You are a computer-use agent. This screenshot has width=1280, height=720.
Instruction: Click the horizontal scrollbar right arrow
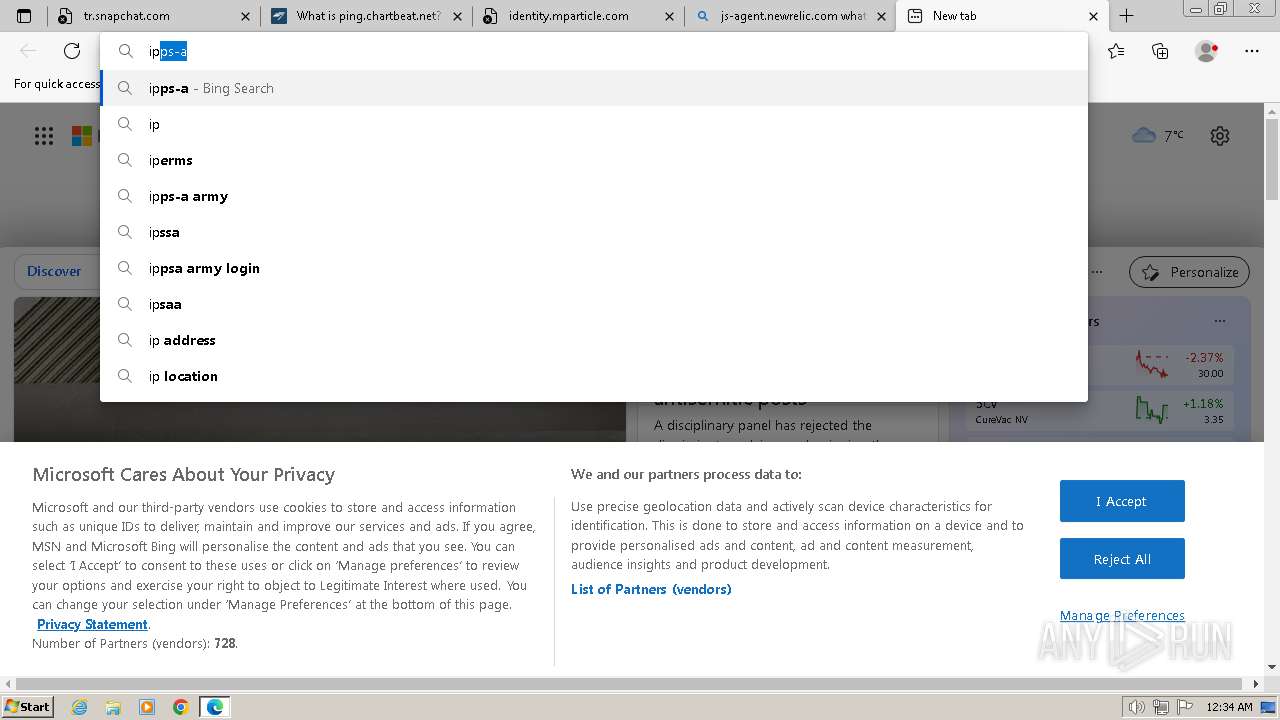[1257, 684]
